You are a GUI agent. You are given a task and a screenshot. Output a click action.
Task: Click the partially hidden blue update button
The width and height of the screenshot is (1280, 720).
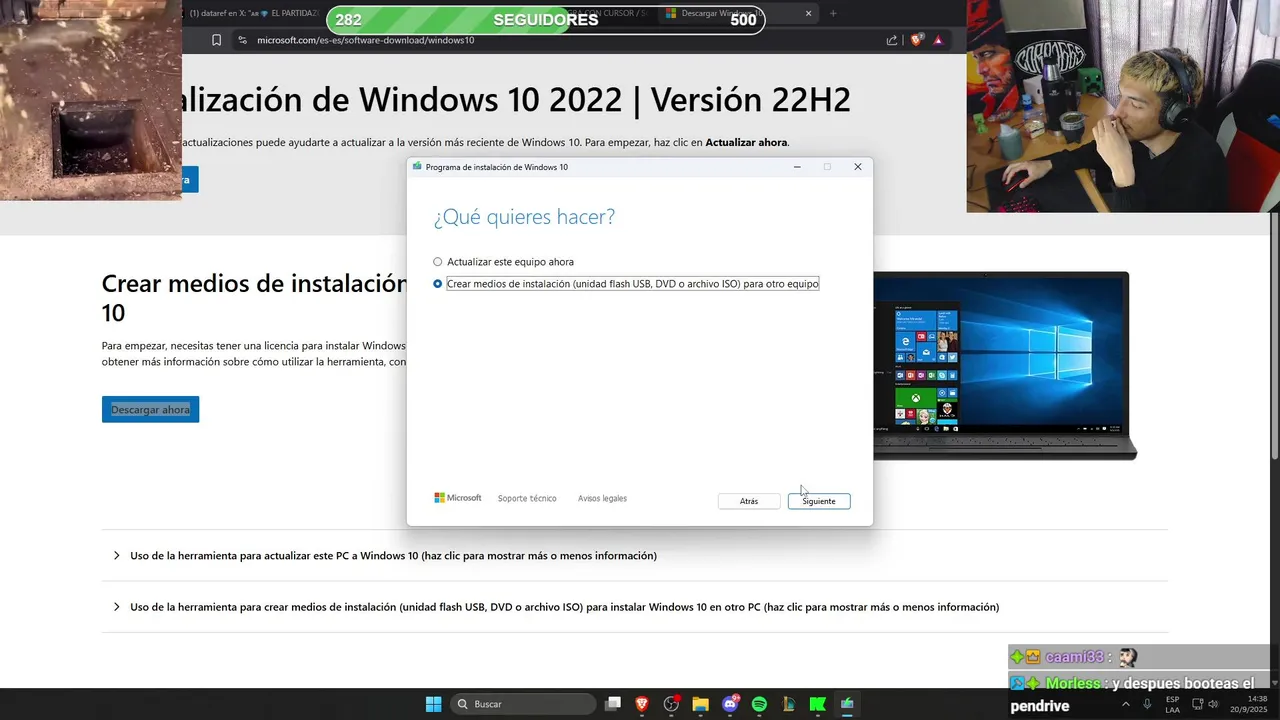point(190,180)
